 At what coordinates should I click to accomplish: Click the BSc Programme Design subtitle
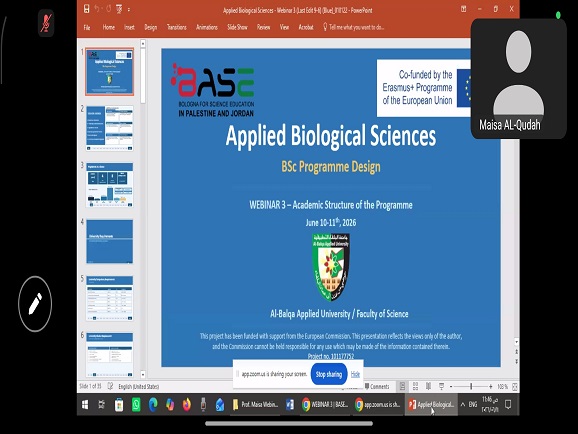[x=331, y=167]
